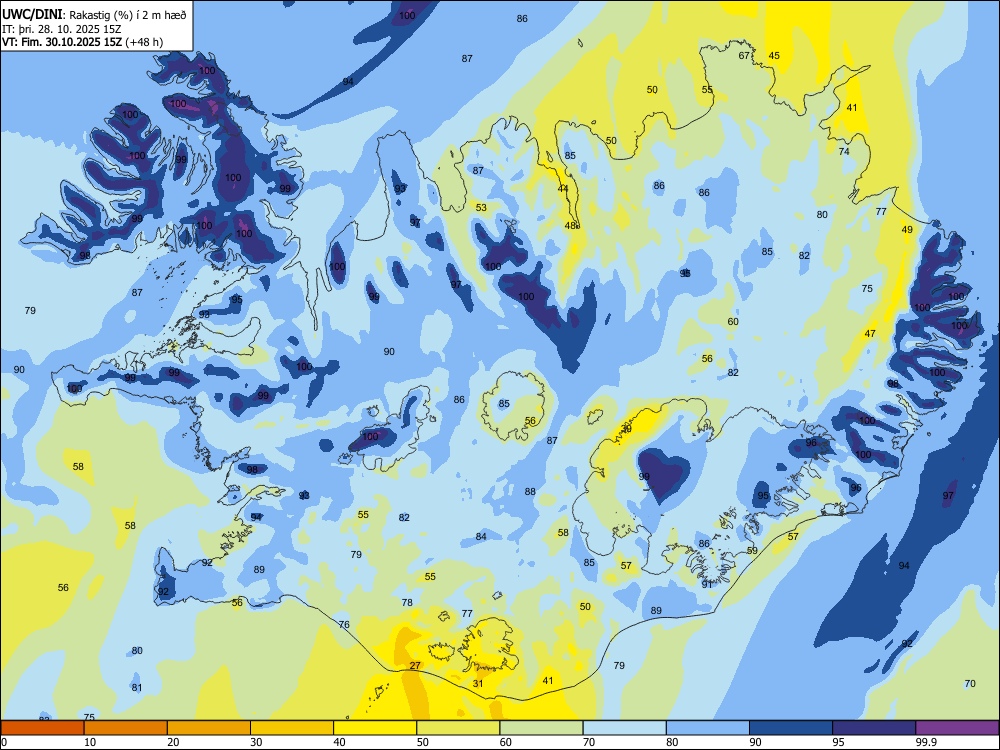Click the map value '84' in south-central area
This screenshot has height=750, width=1000.
(x=481, y=536)
